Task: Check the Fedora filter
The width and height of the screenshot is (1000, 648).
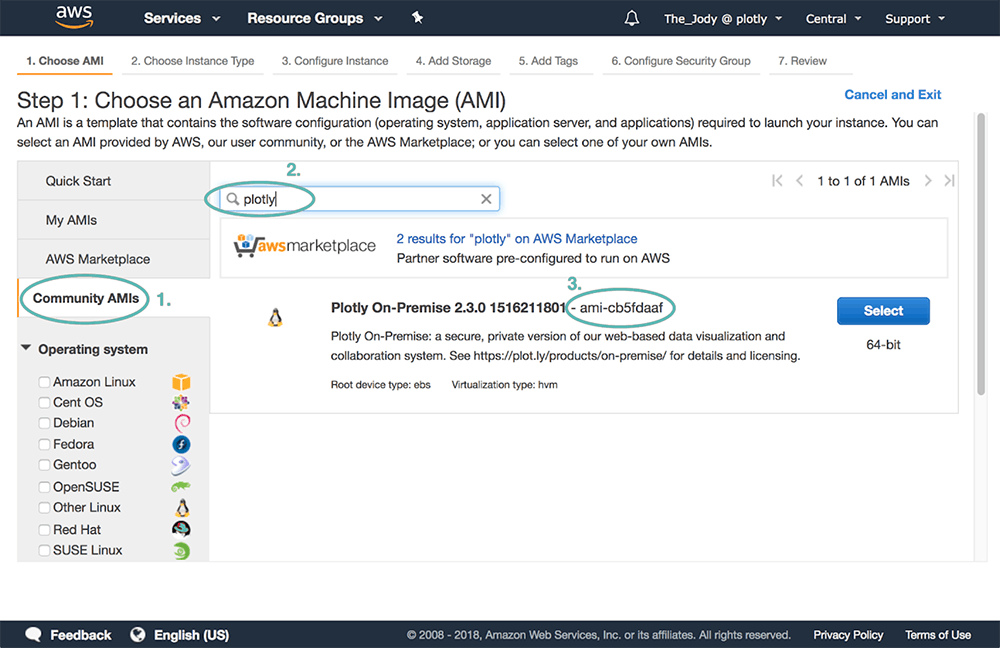Action: 44,444
